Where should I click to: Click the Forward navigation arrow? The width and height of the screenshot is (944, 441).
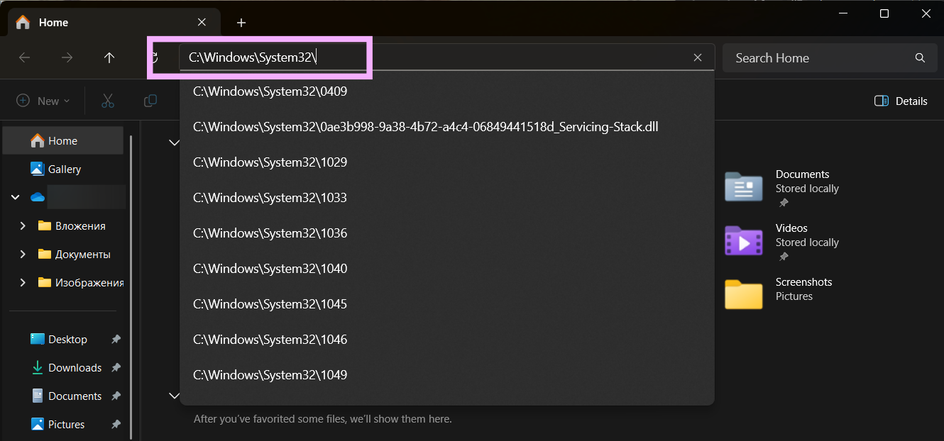pos(67,58)
